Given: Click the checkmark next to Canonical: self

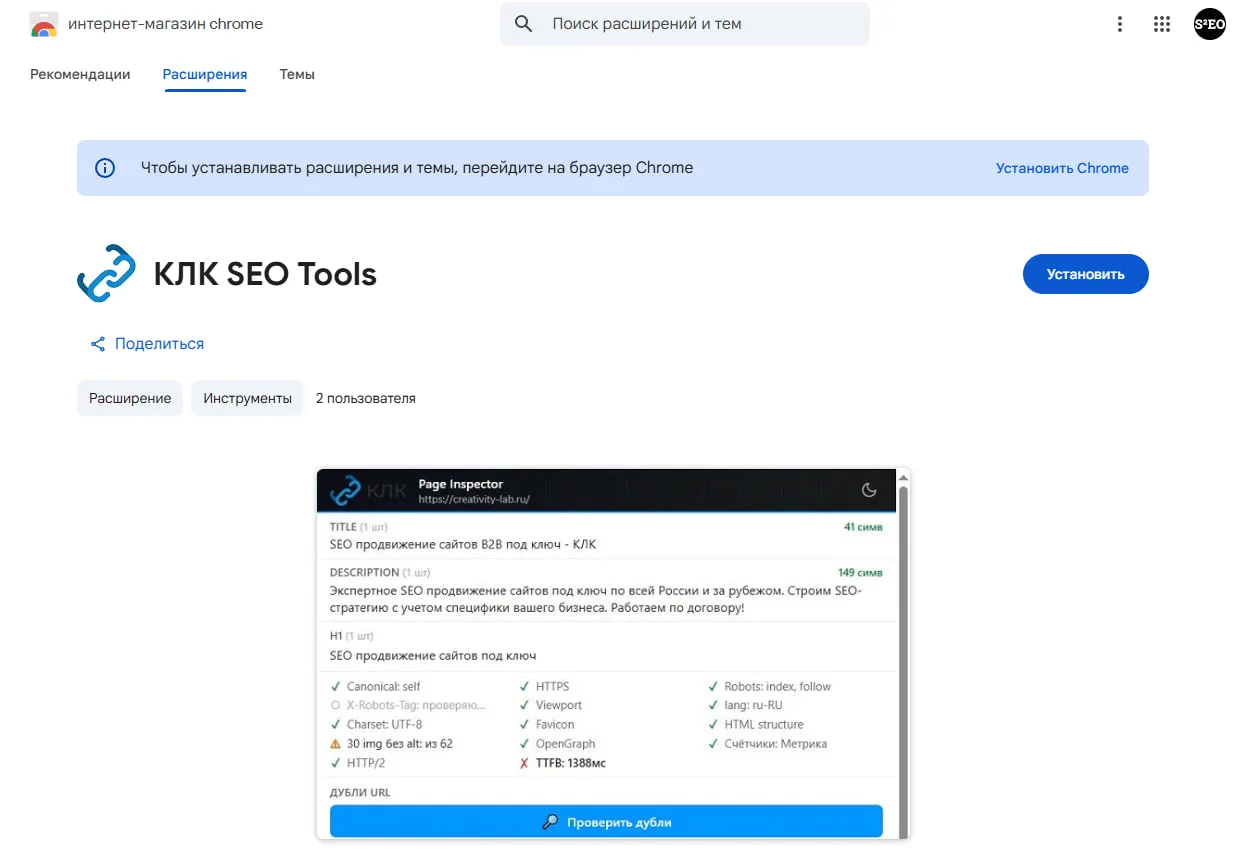Looking at the screenshot, I should coord(336,687).
